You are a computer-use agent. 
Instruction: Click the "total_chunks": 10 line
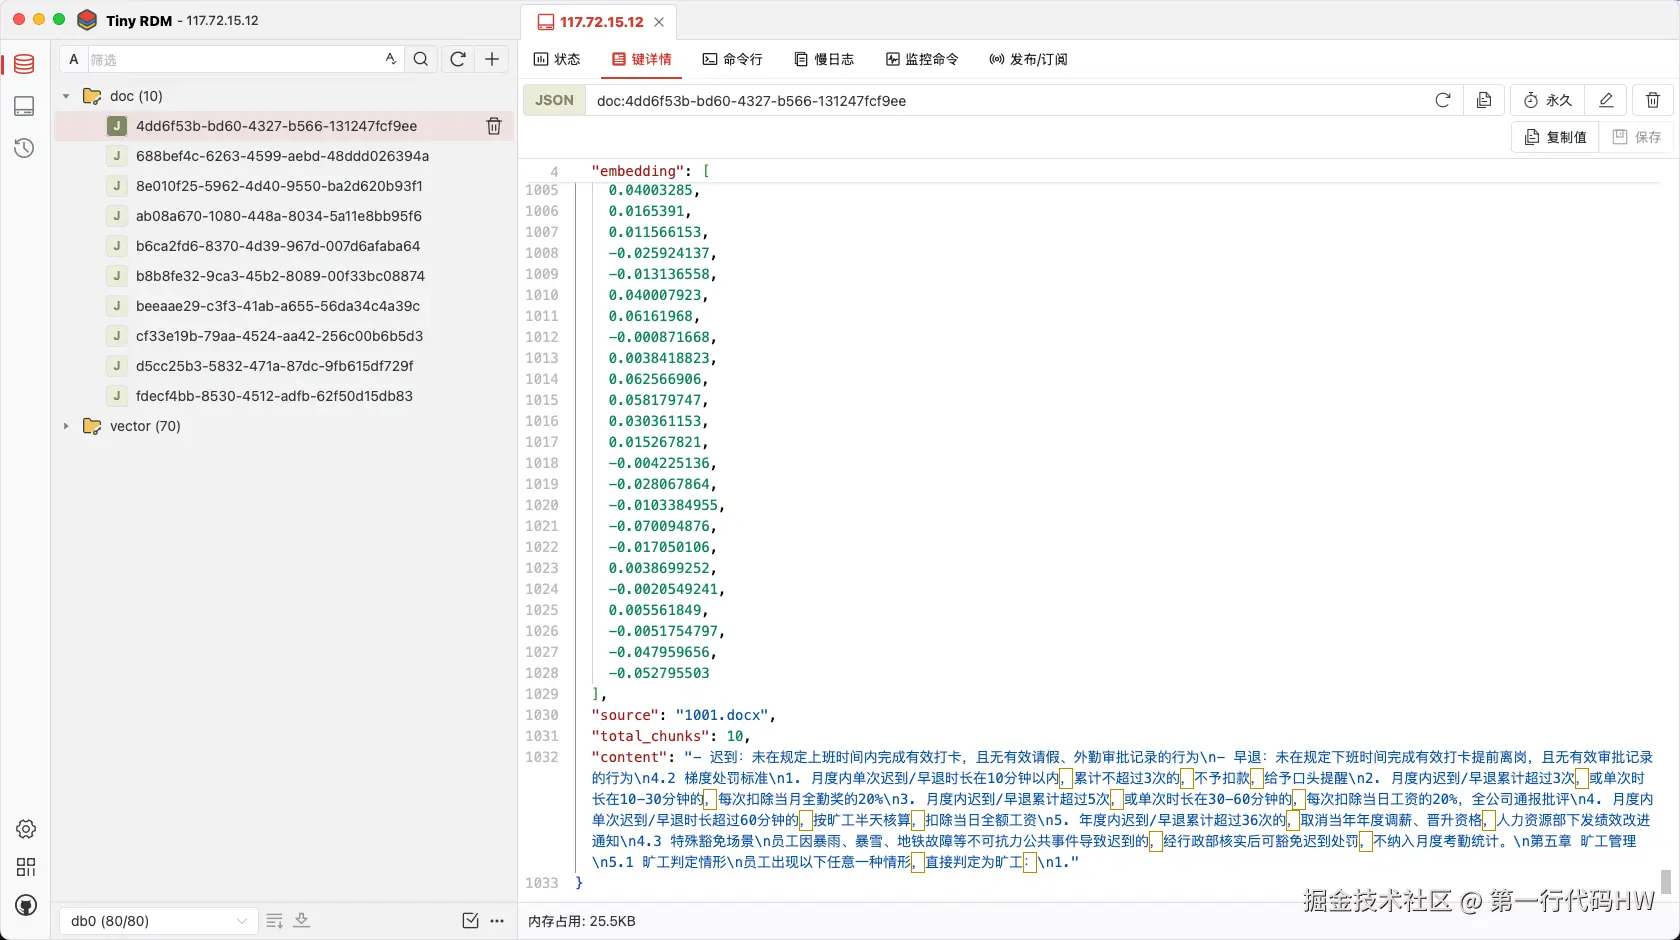pos(671,736)
